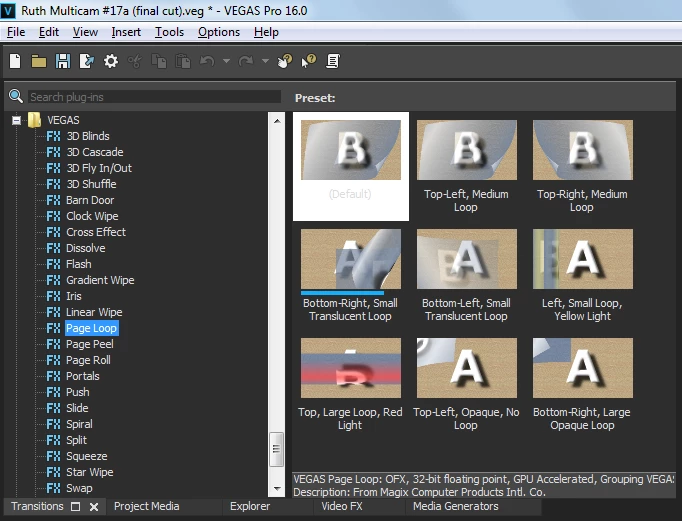Choose Top-Left, Medium Loop preset

click(x=467, y=150)
